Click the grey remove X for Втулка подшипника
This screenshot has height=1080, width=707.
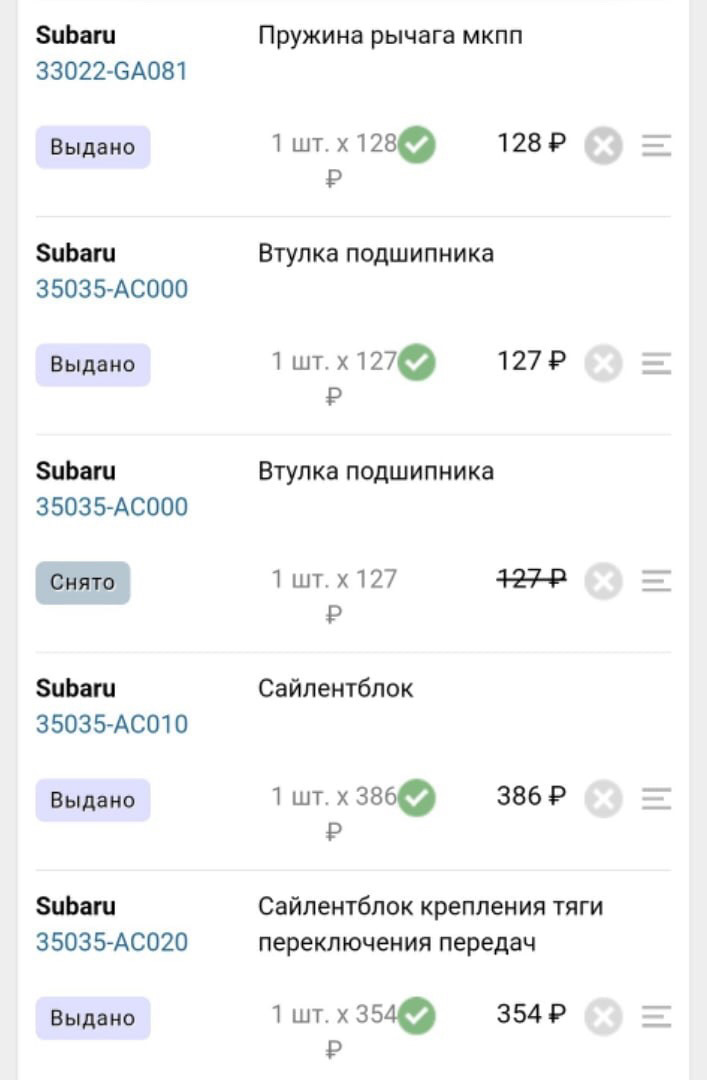click(x=602, y=363)
